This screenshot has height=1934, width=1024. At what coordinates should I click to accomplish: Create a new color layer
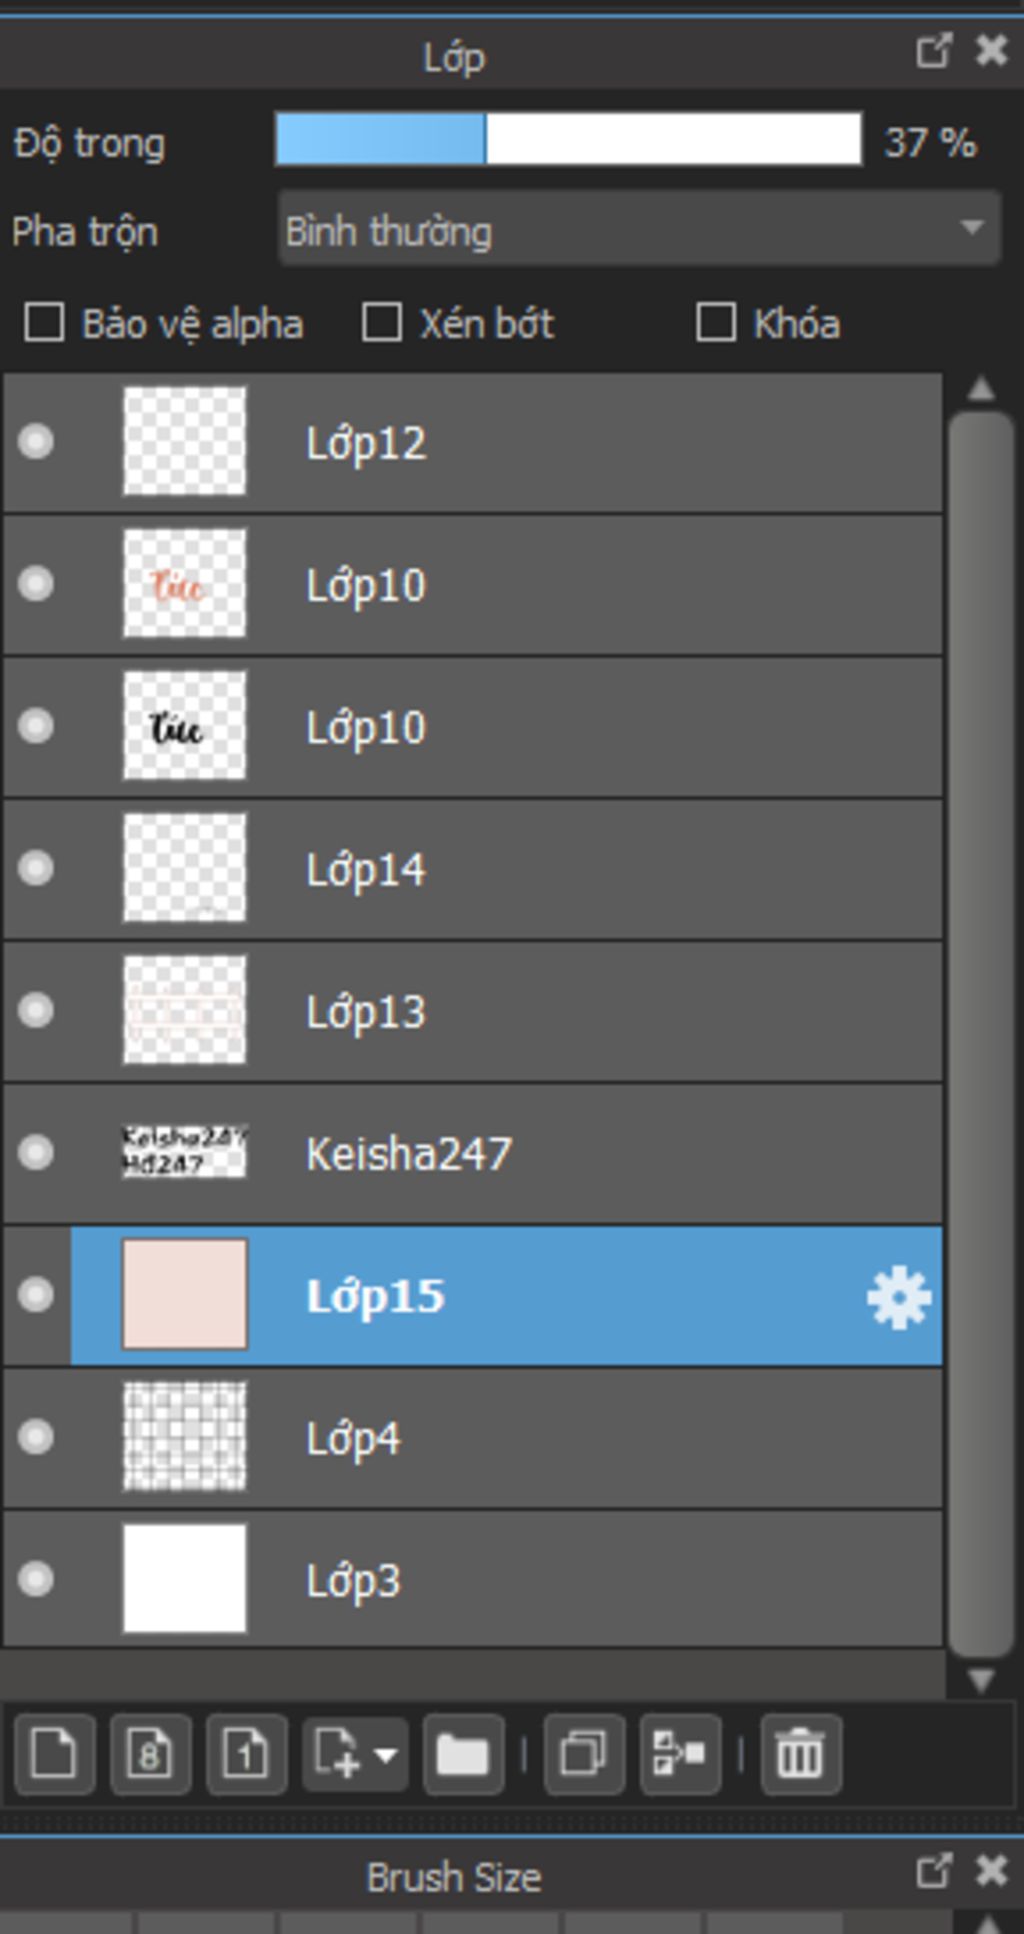[x=54, y=1754]
